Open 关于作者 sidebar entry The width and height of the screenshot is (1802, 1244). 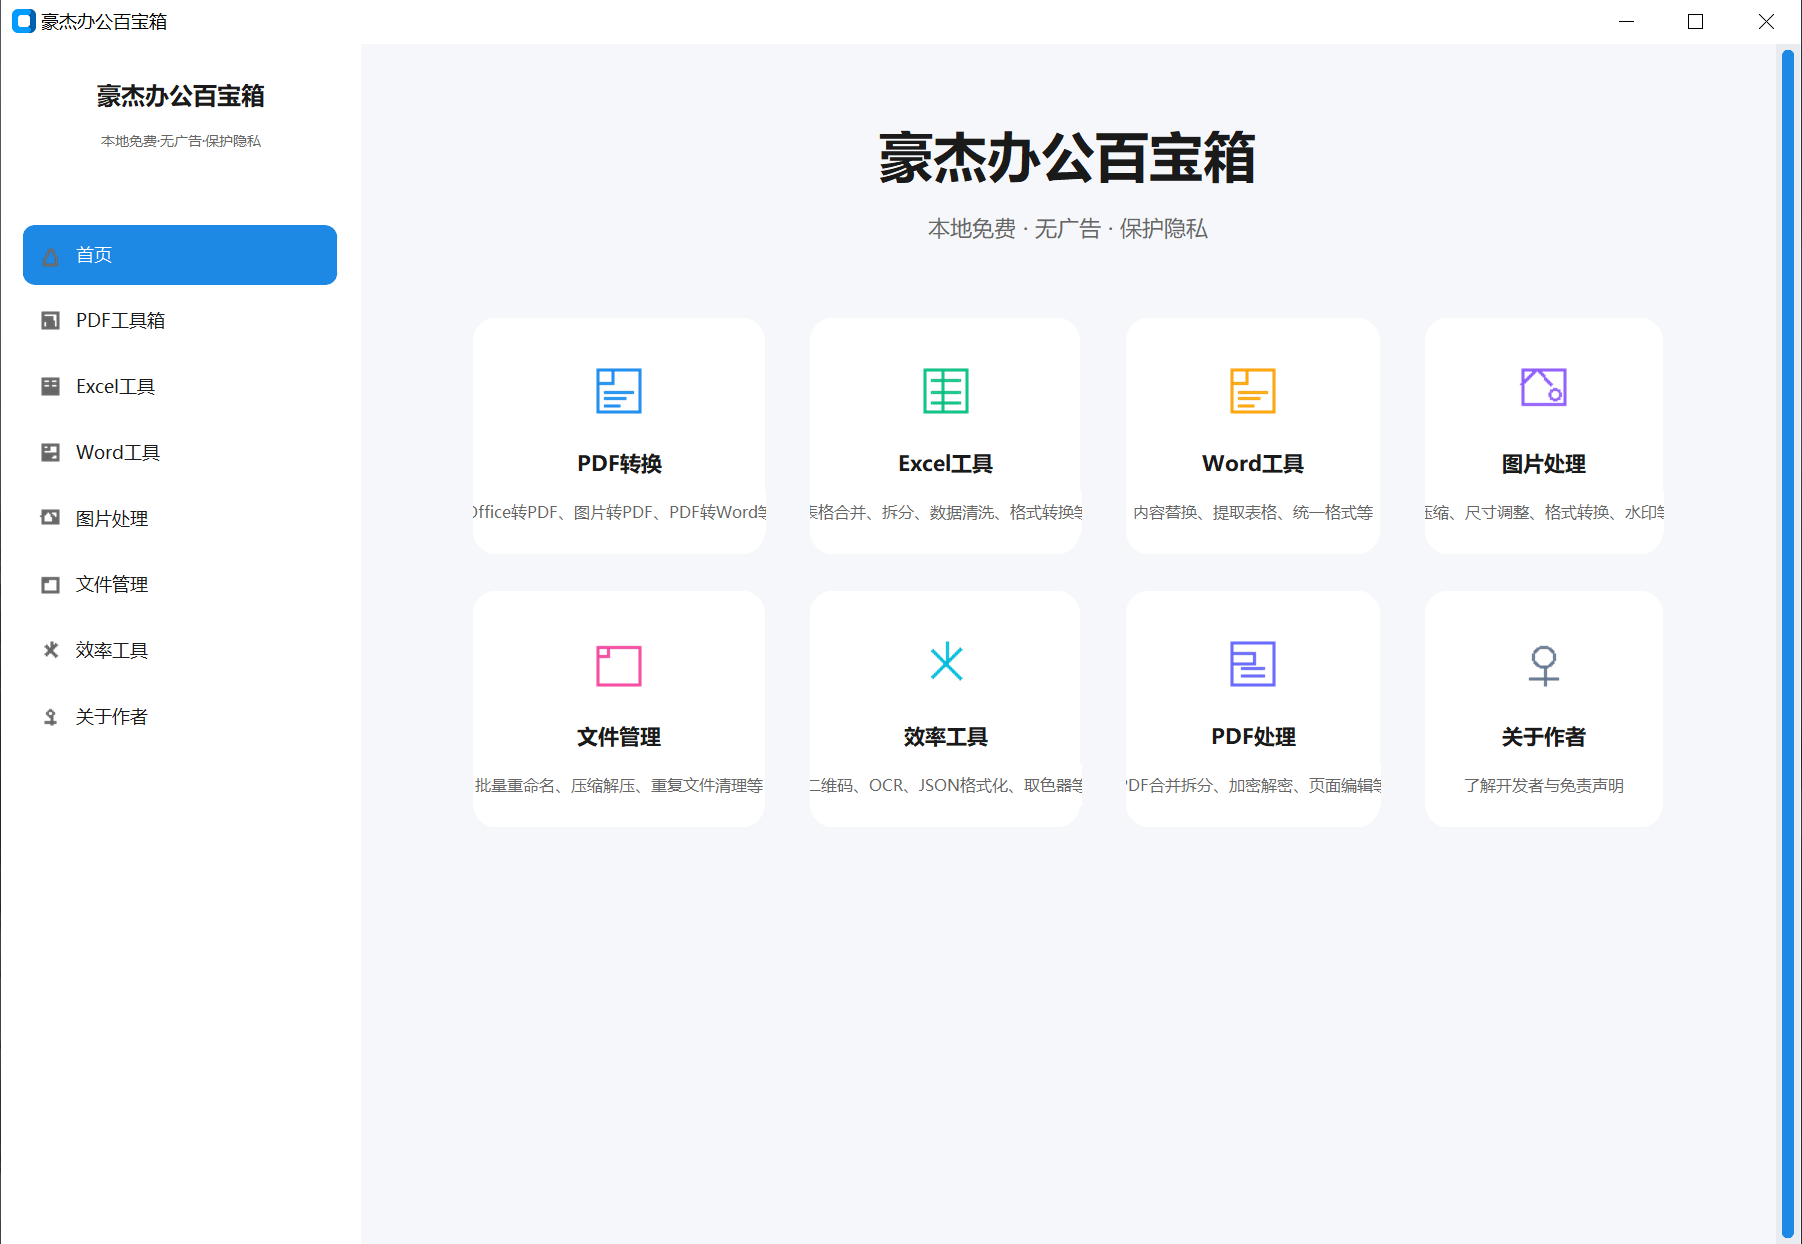click(180, 717)
